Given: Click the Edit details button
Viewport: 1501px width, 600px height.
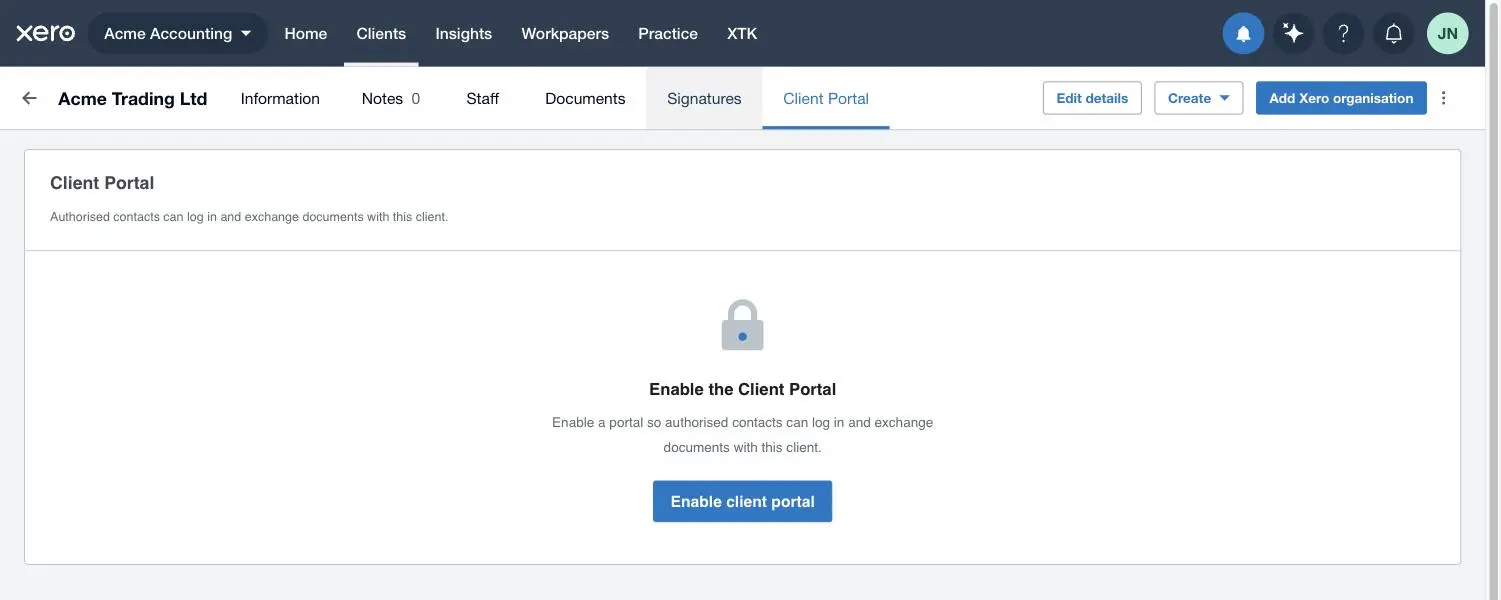Looking at the screenshot, I should tap(1092, 98).
